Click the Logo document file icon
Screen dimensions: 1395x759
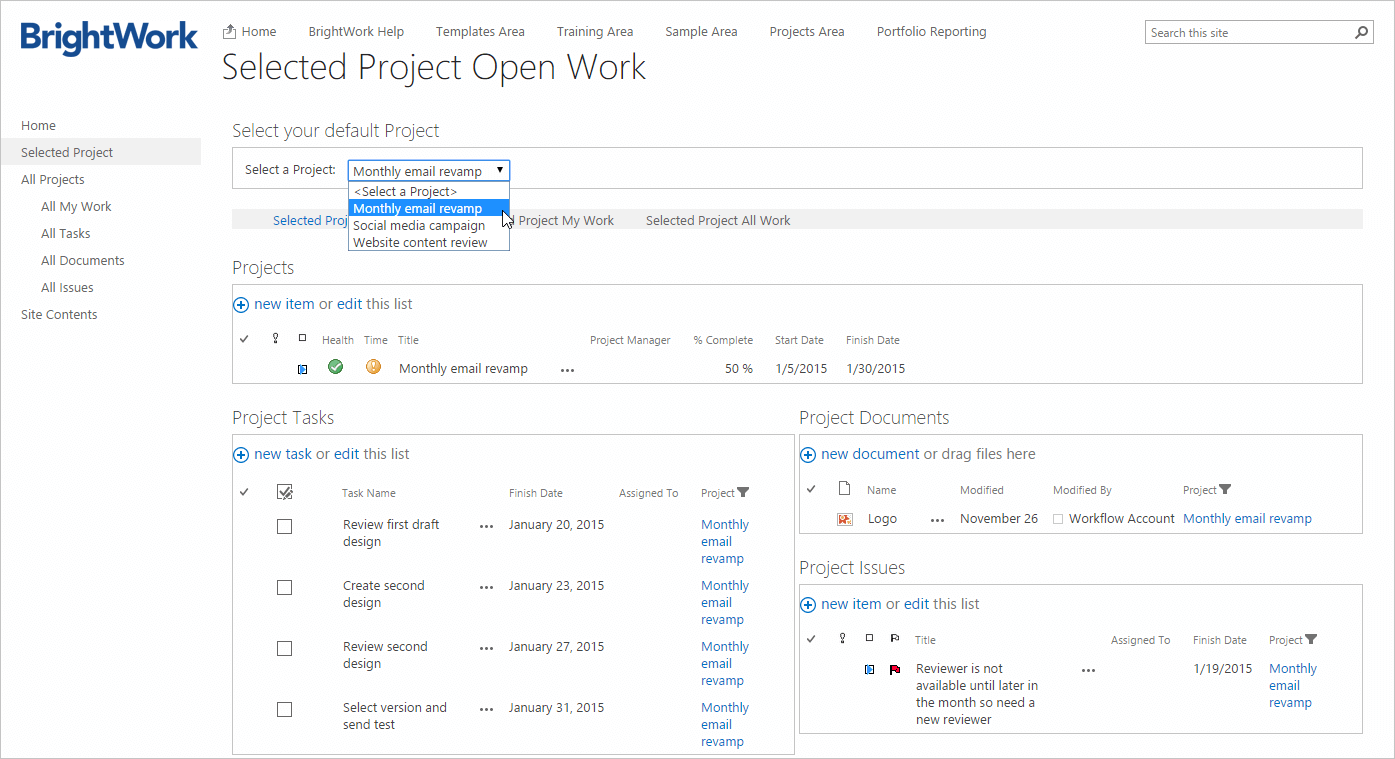click(x=845, y=519)
